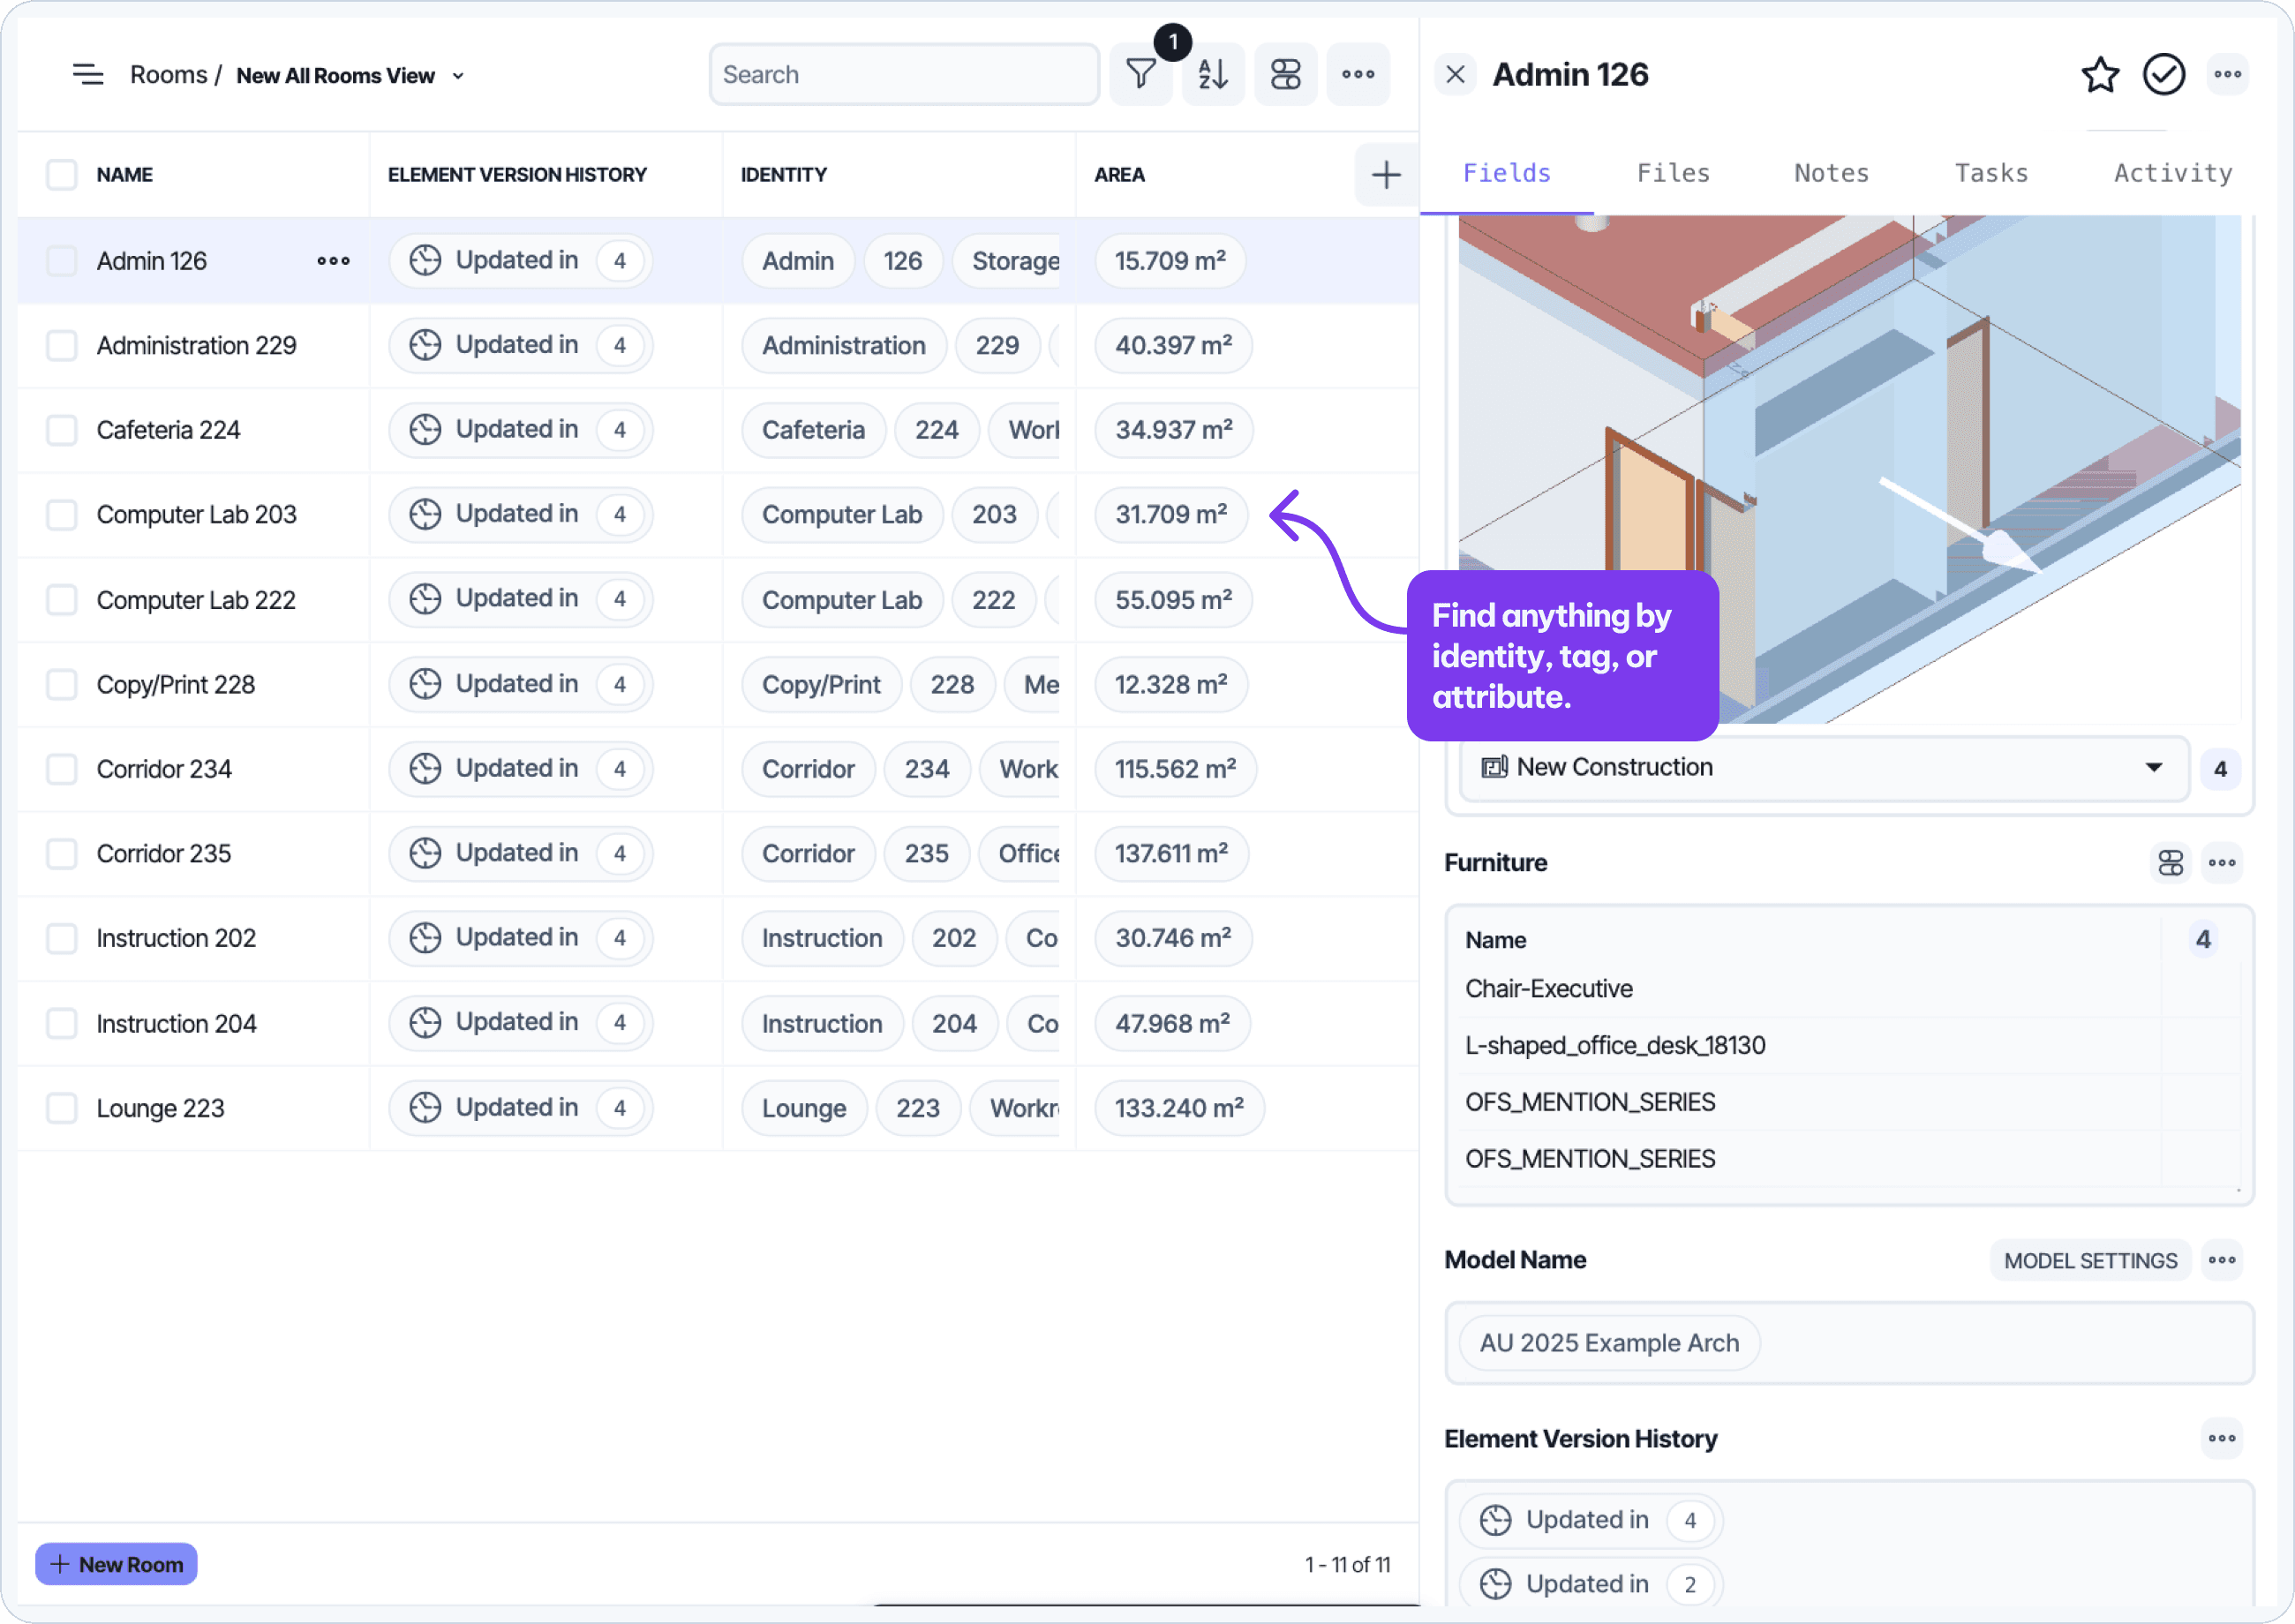
Task: Mark Admin 126 complete with checkmark icon
Action: click(2163, 74)
